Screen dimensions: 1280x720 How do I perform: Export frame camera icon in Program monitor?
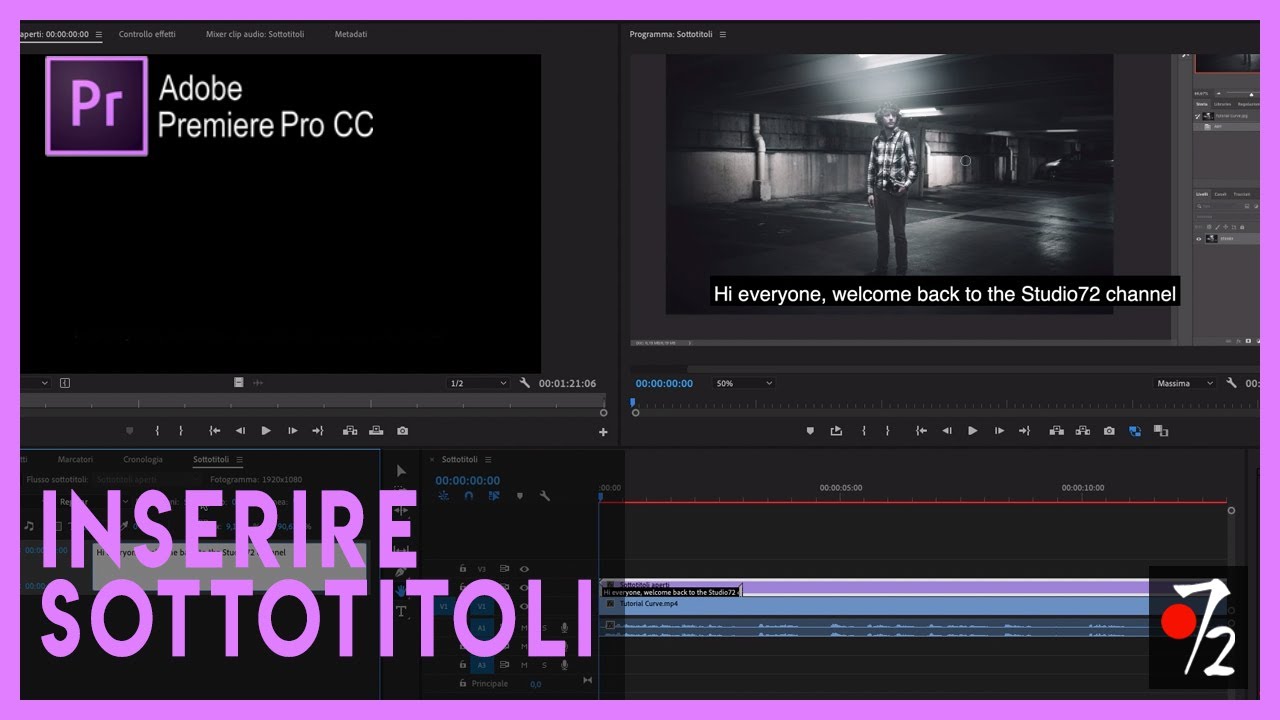pos(1109,431)
